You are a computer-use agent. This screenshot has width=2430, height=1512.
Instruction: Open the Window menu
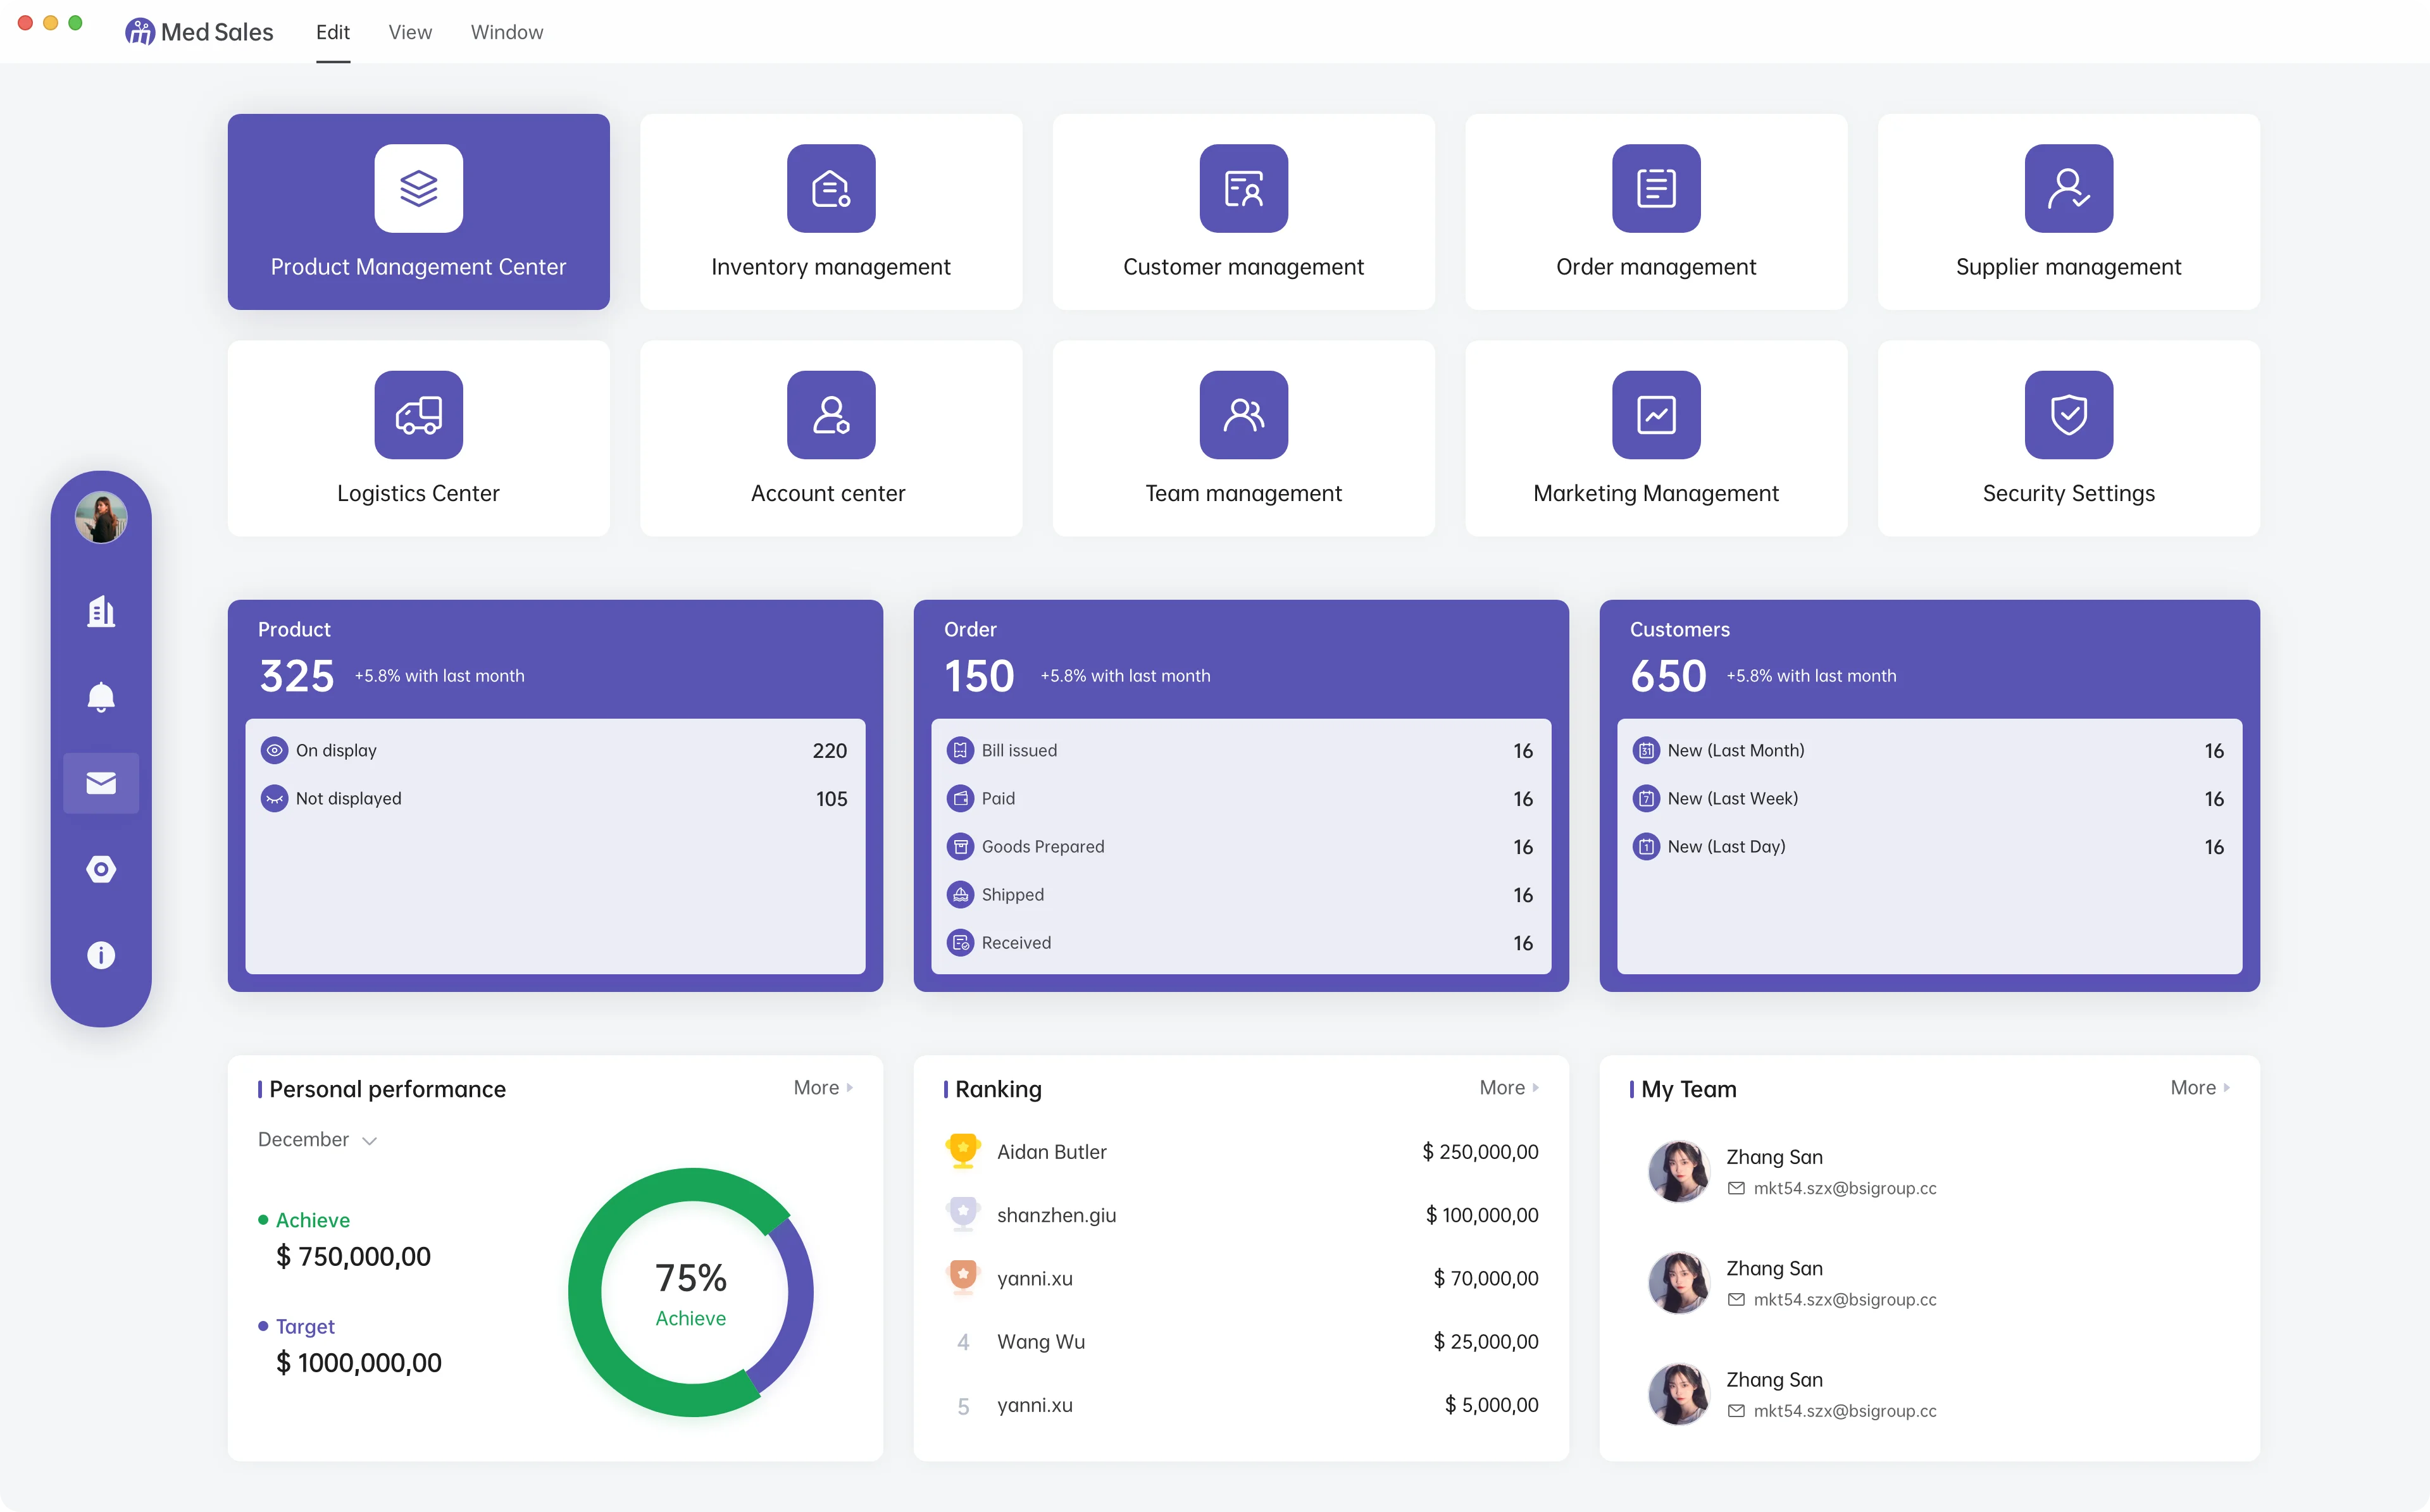coord(506,31)
